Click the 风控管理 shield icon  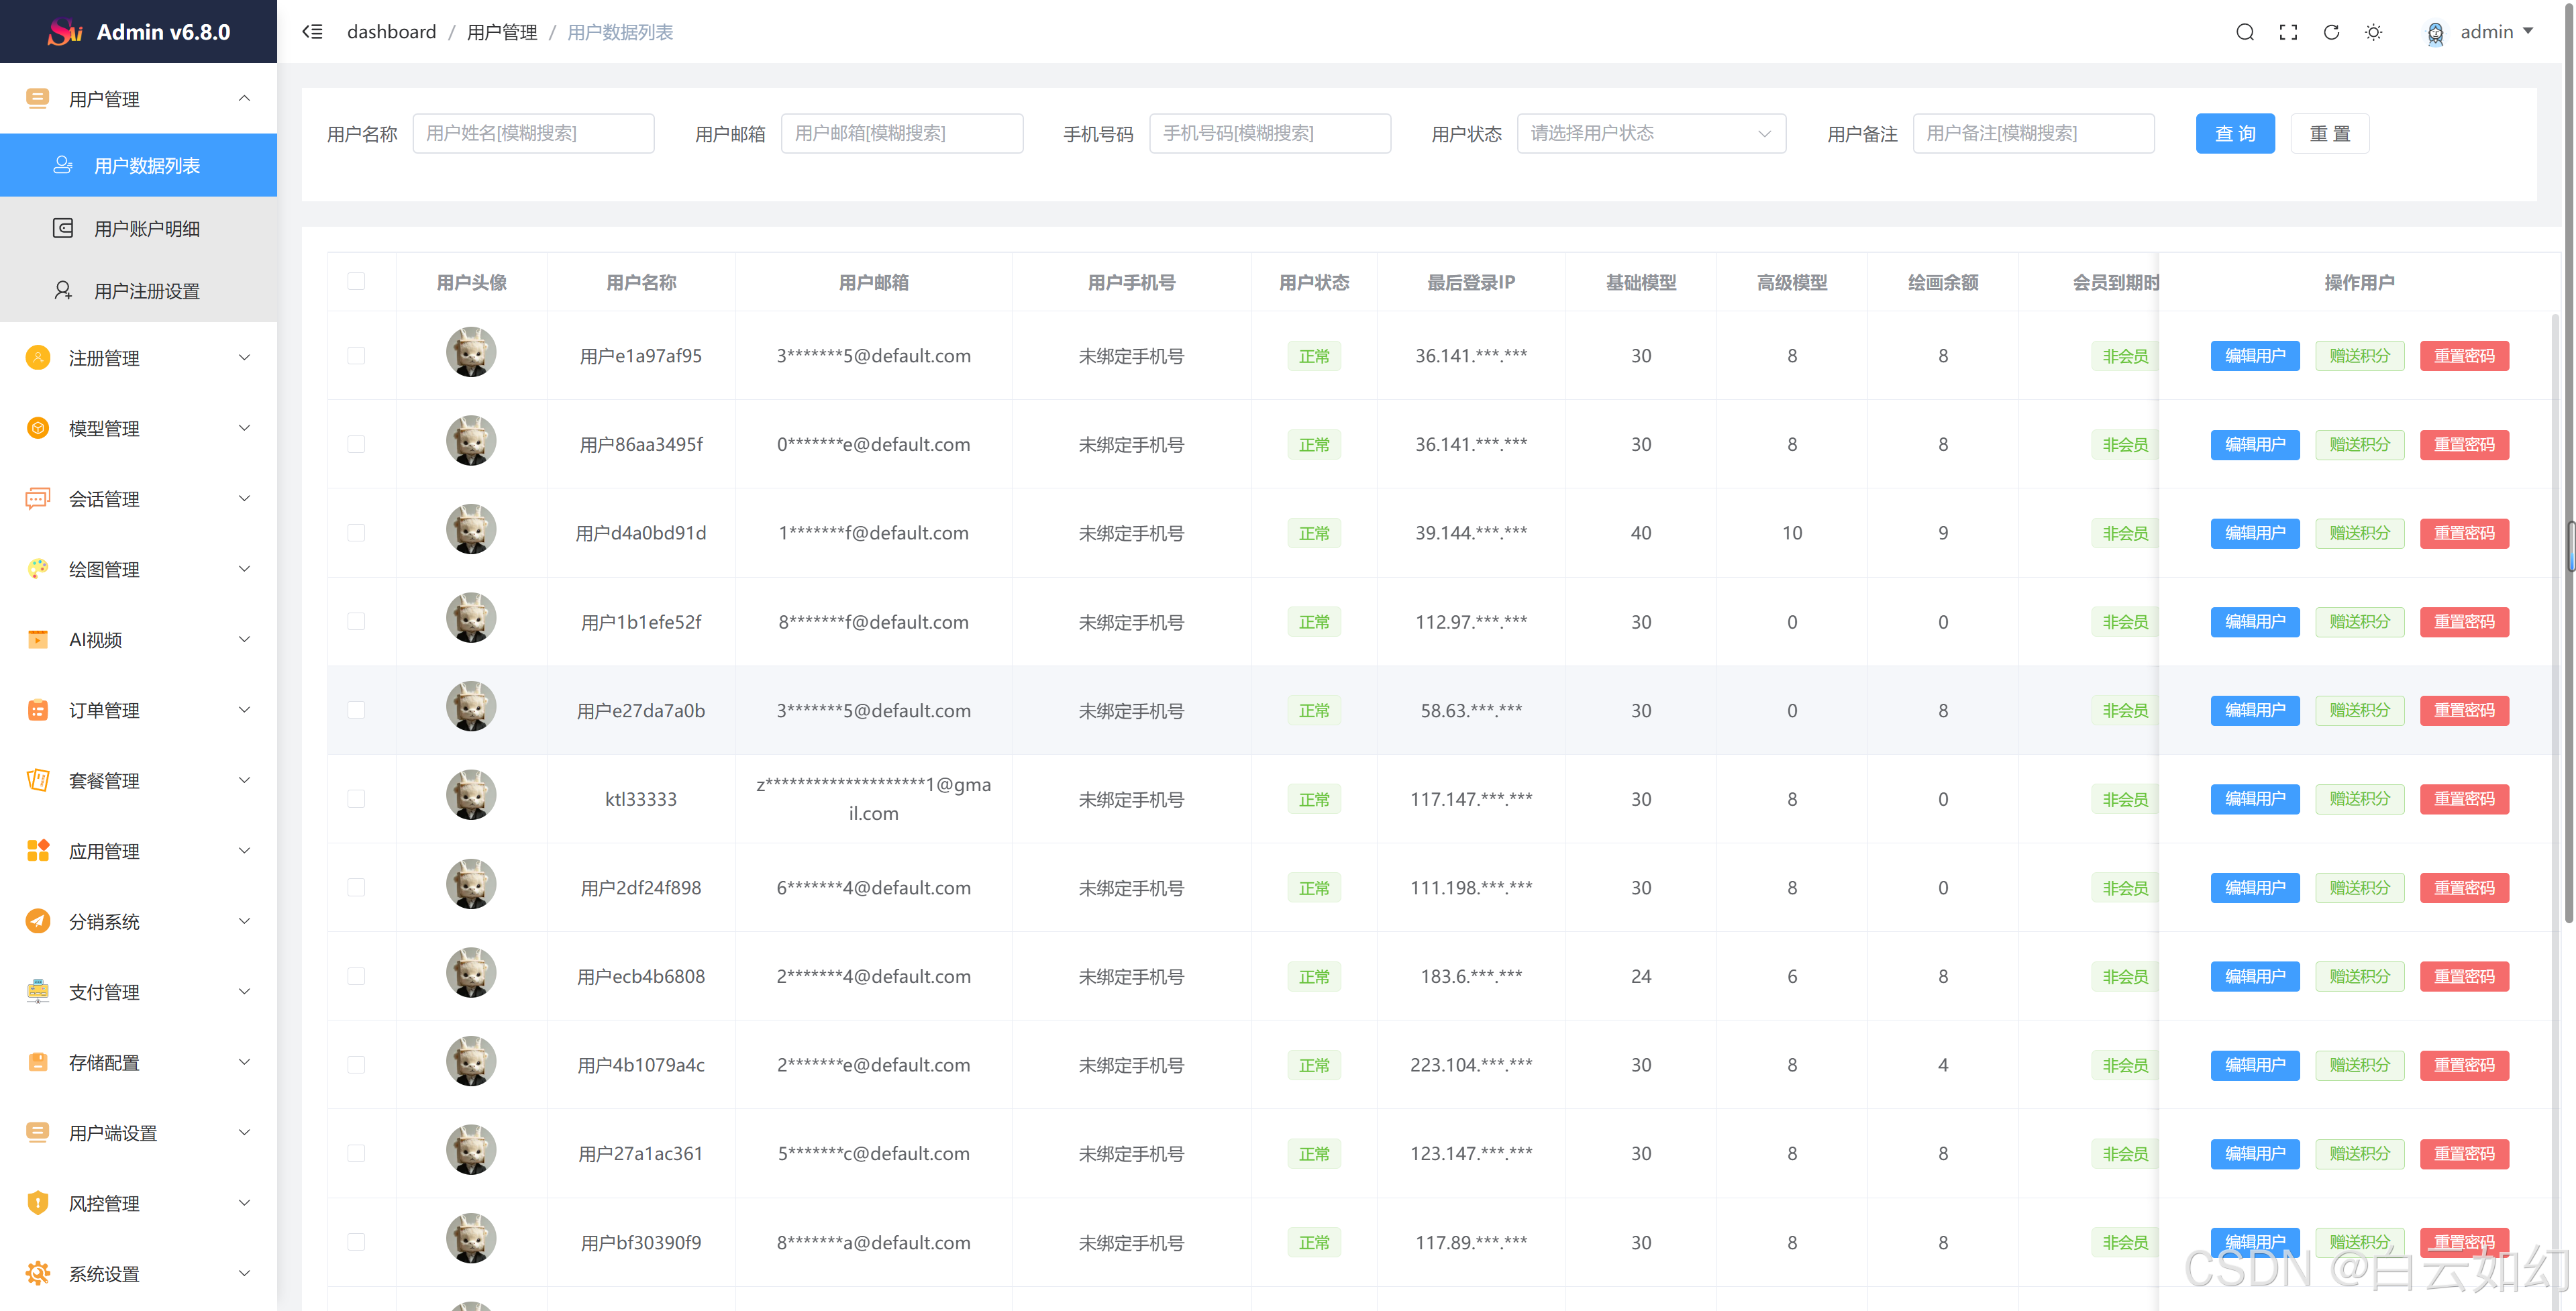tap(38, 1203)
